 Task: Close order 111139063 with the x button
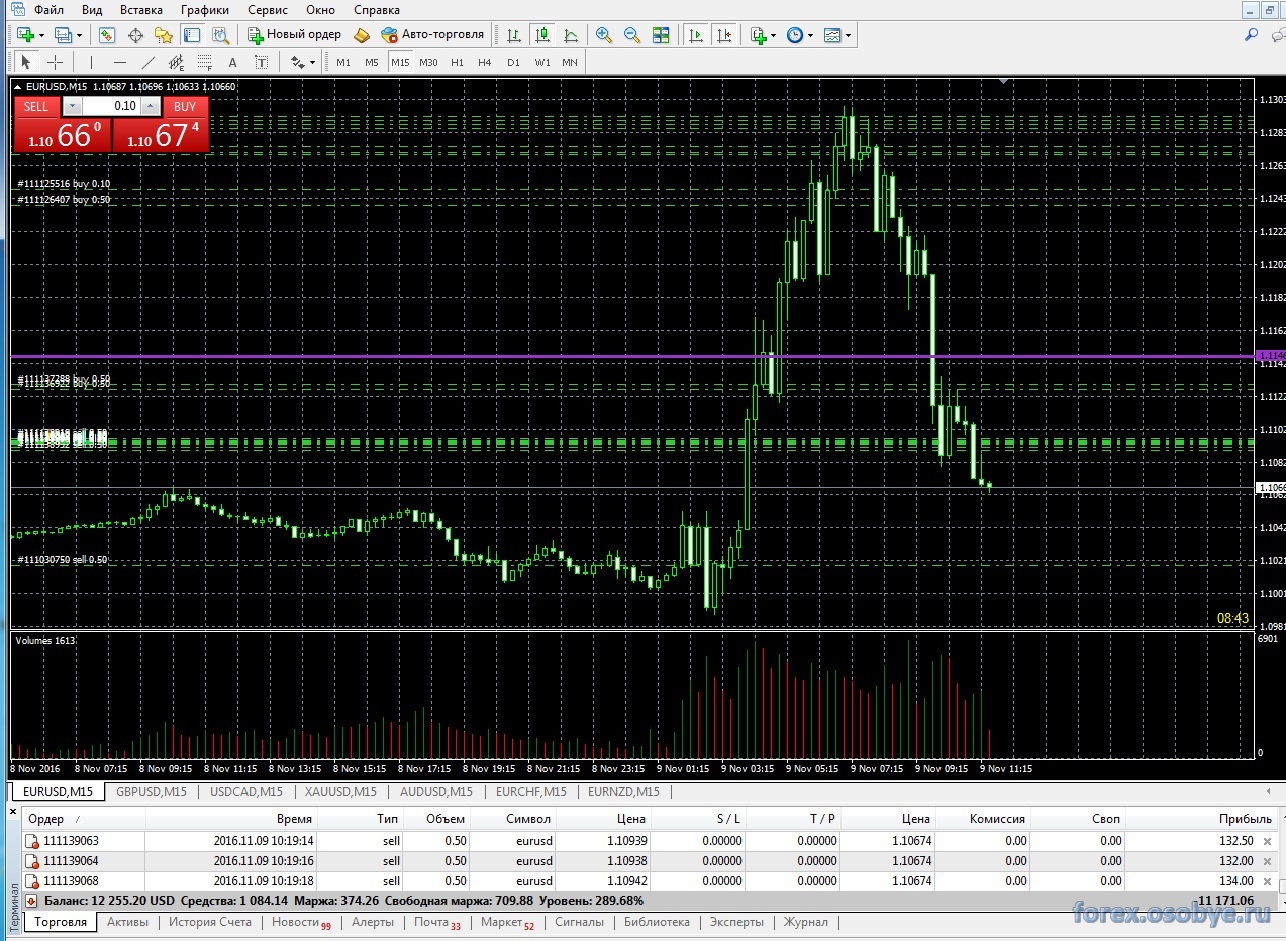(x=1268, y=841)
